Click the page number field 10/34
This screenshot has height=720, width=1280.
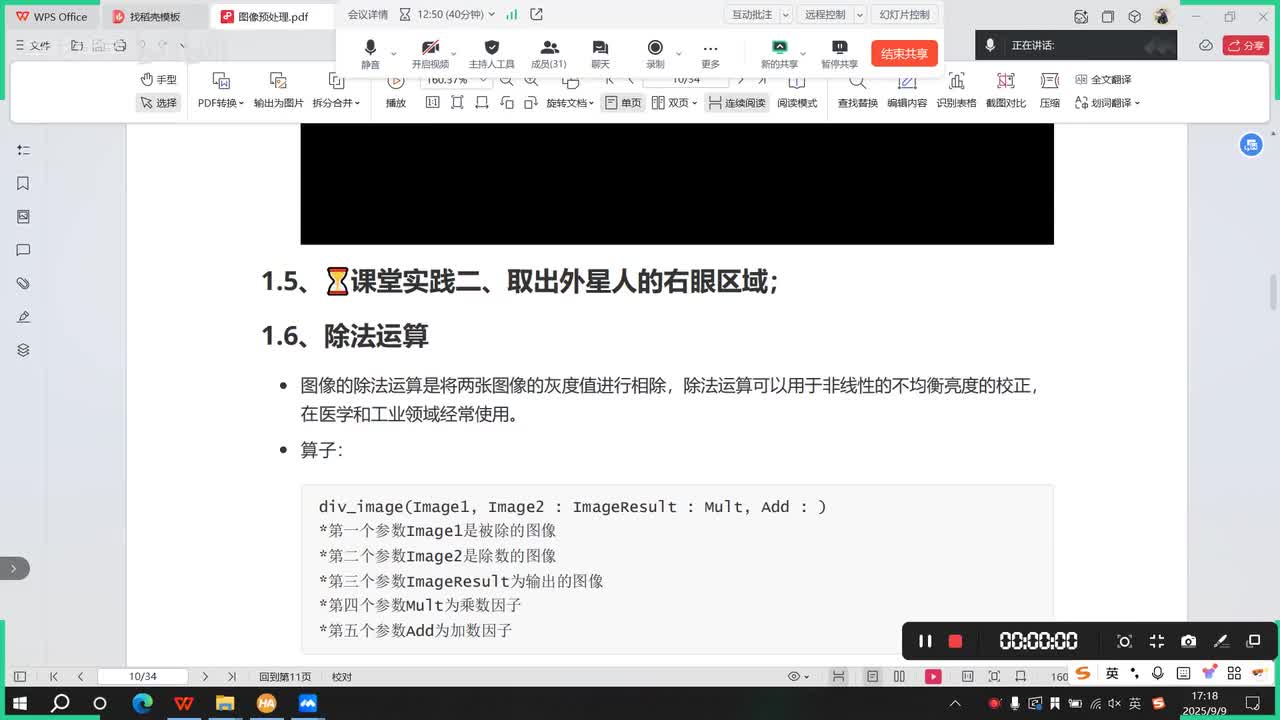tap(143, 677)
